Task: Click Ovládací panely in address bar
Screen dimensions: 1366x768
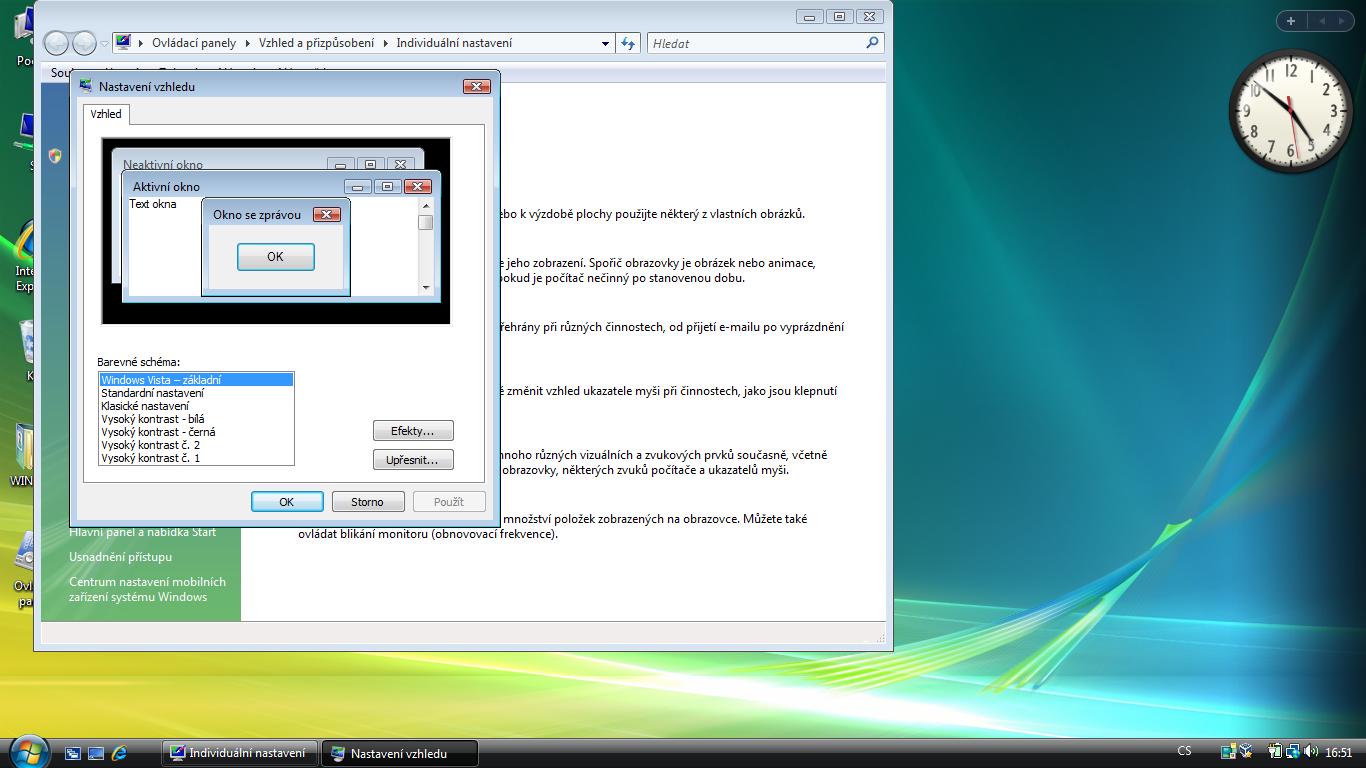Action: pyautogui.click(x=194, y=43)
